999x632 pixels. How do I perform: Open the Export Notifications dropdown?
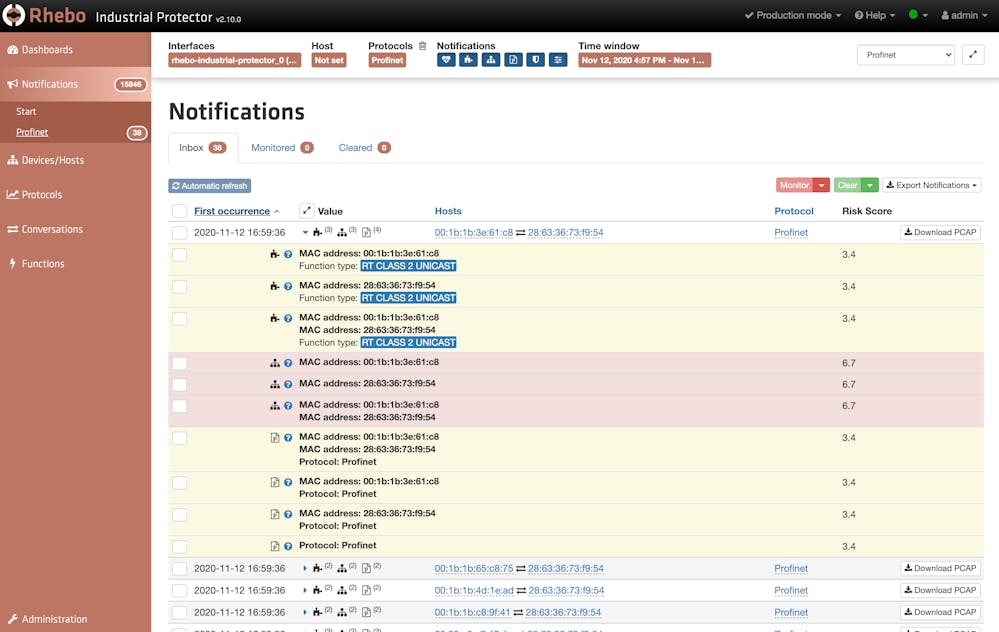coord(931,185)
